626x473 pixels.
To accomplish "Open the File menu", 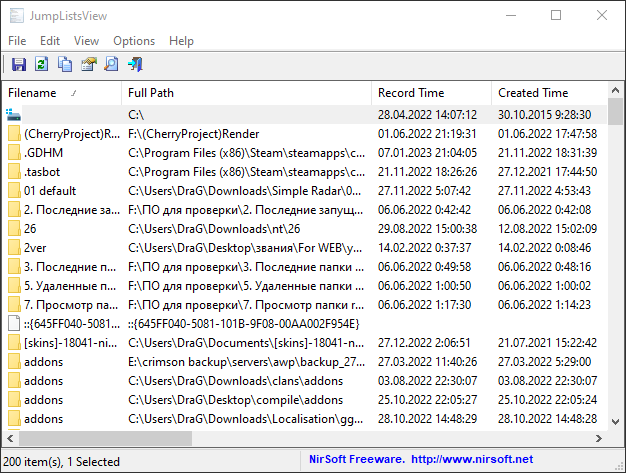I will [x=17, y=41].
